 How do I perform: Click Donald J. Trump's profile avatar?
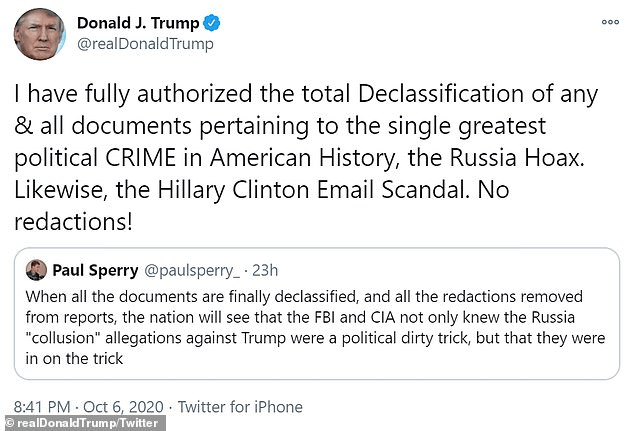click(x=40, y=34)
